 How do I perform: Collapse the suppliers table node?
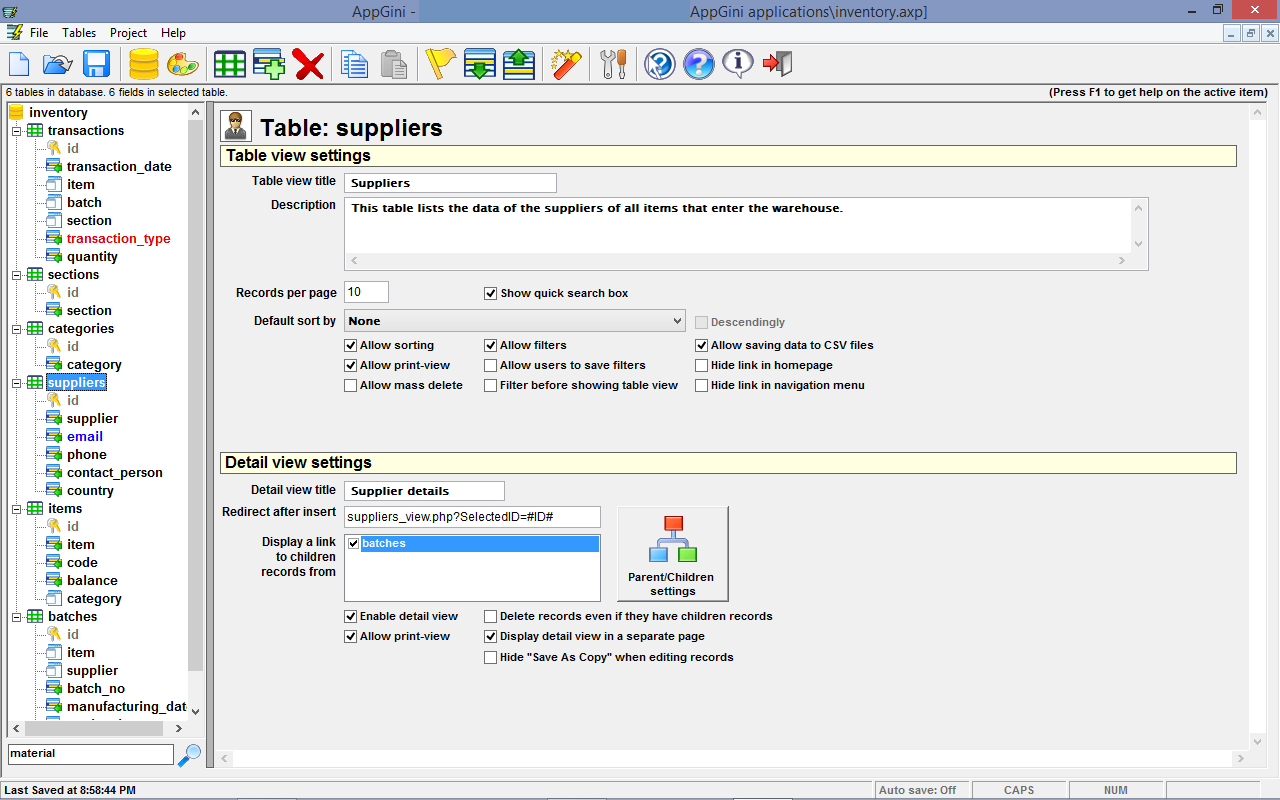[x=16, y=383]
